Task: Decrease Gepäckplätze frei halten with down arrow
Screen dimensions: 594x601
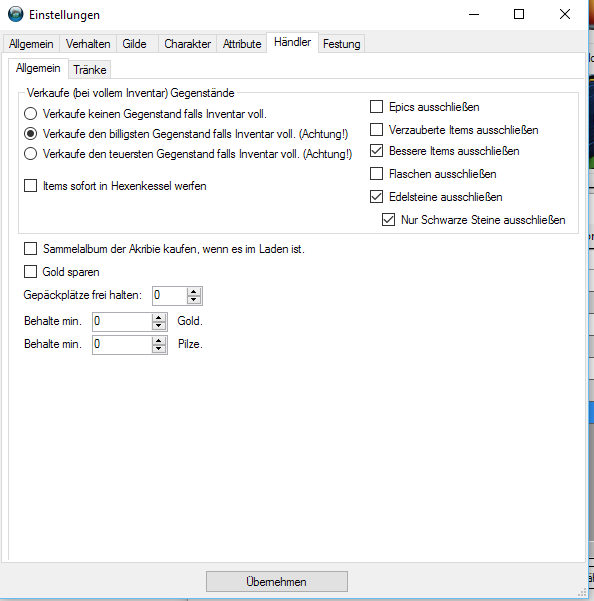Action: tap(194, 300)
